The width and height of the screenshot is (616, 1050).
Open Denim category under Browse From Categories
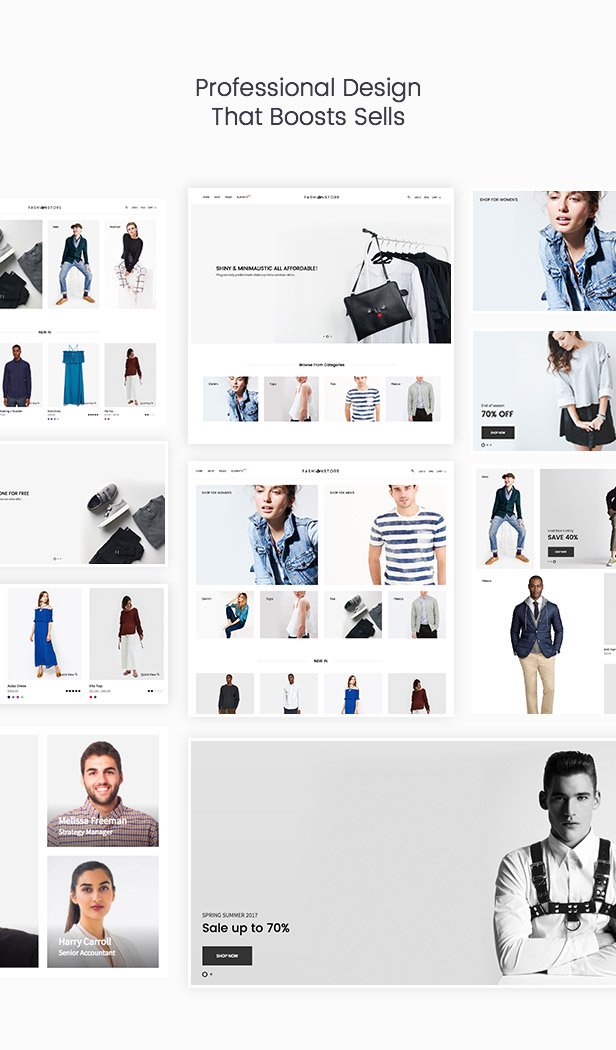click(x=230, y=399)
